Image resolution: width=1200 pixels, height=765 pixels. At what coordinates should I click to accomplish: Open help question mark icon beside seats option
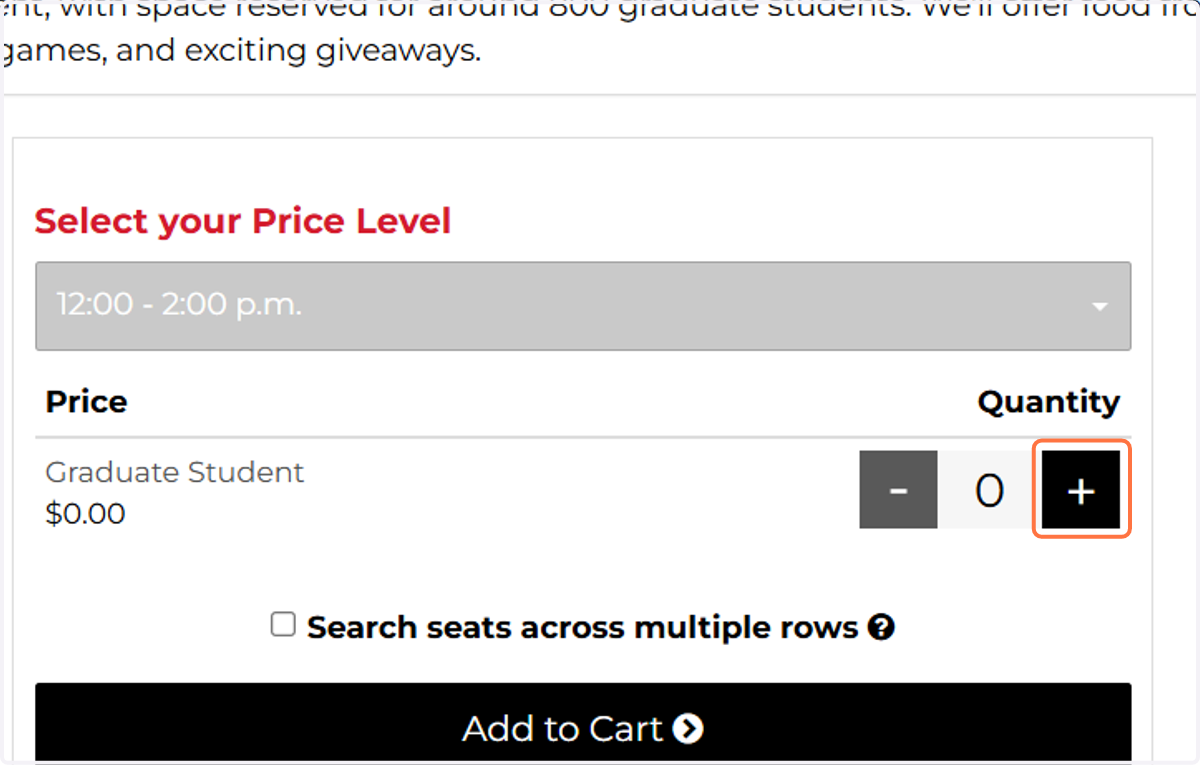tap(881, 628)
